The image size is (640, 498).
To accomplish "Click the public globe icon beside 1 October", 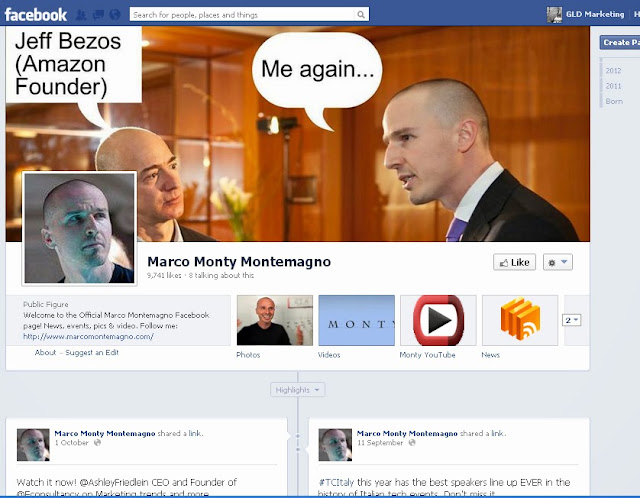I will (97, 442).
